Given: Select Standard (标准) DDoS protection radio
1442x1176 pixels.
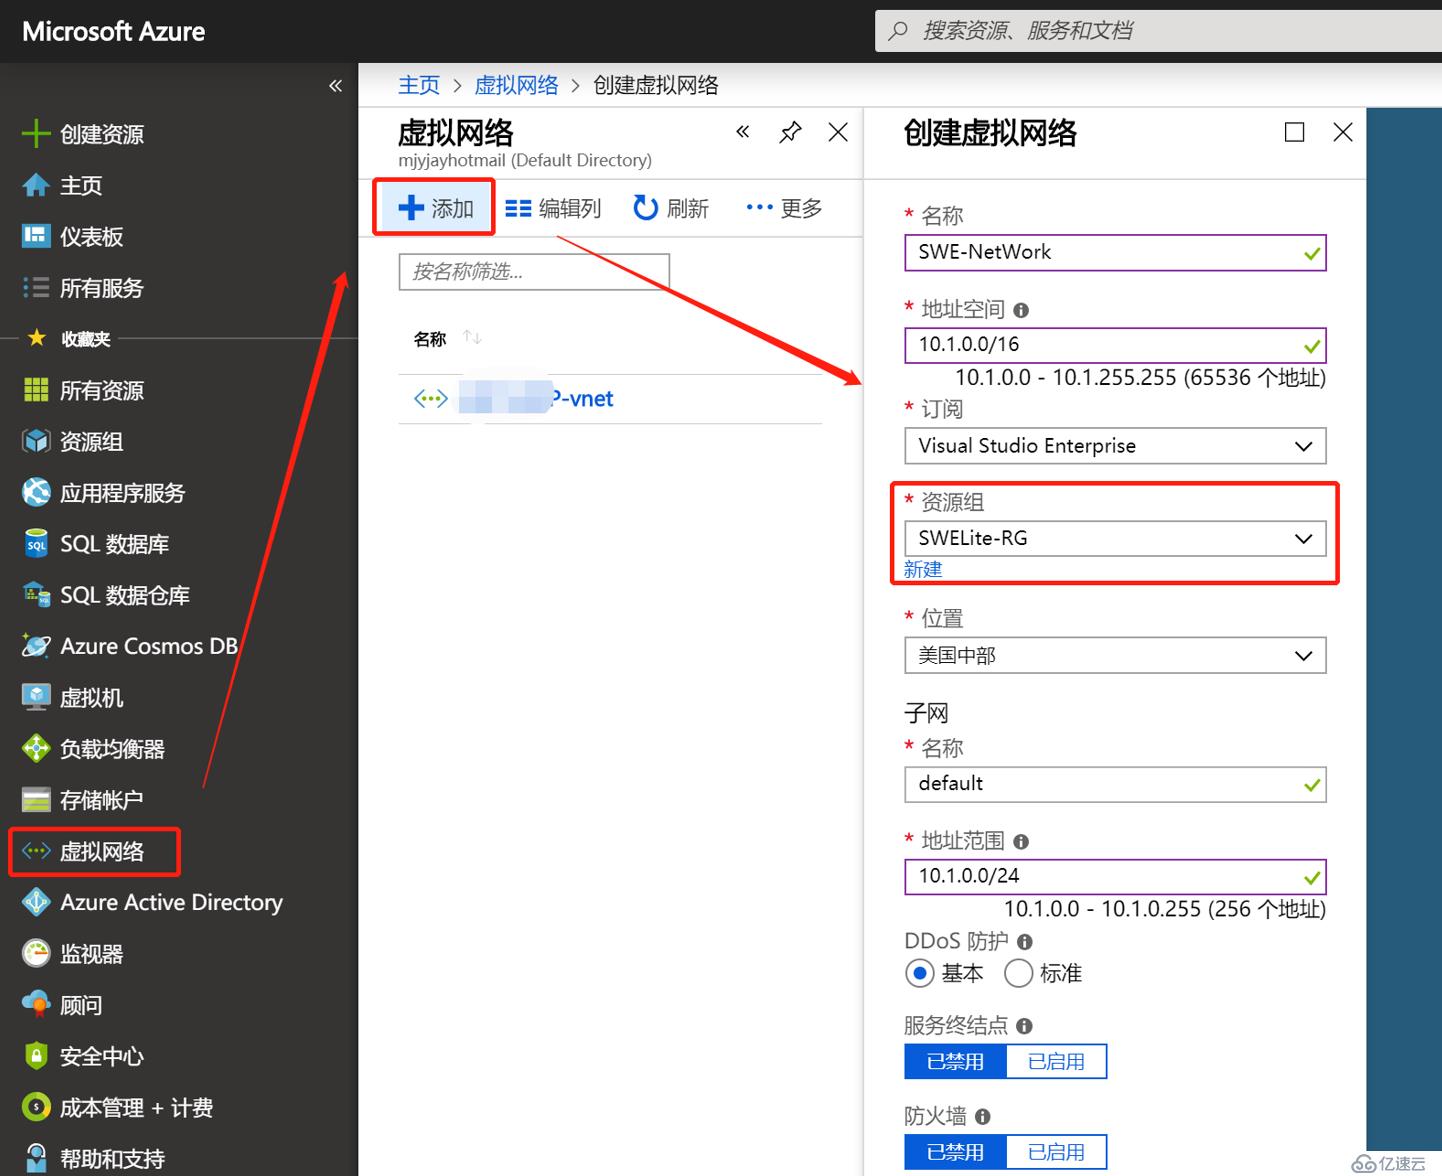Looking at the screenshot, I should coord(1018,973).
